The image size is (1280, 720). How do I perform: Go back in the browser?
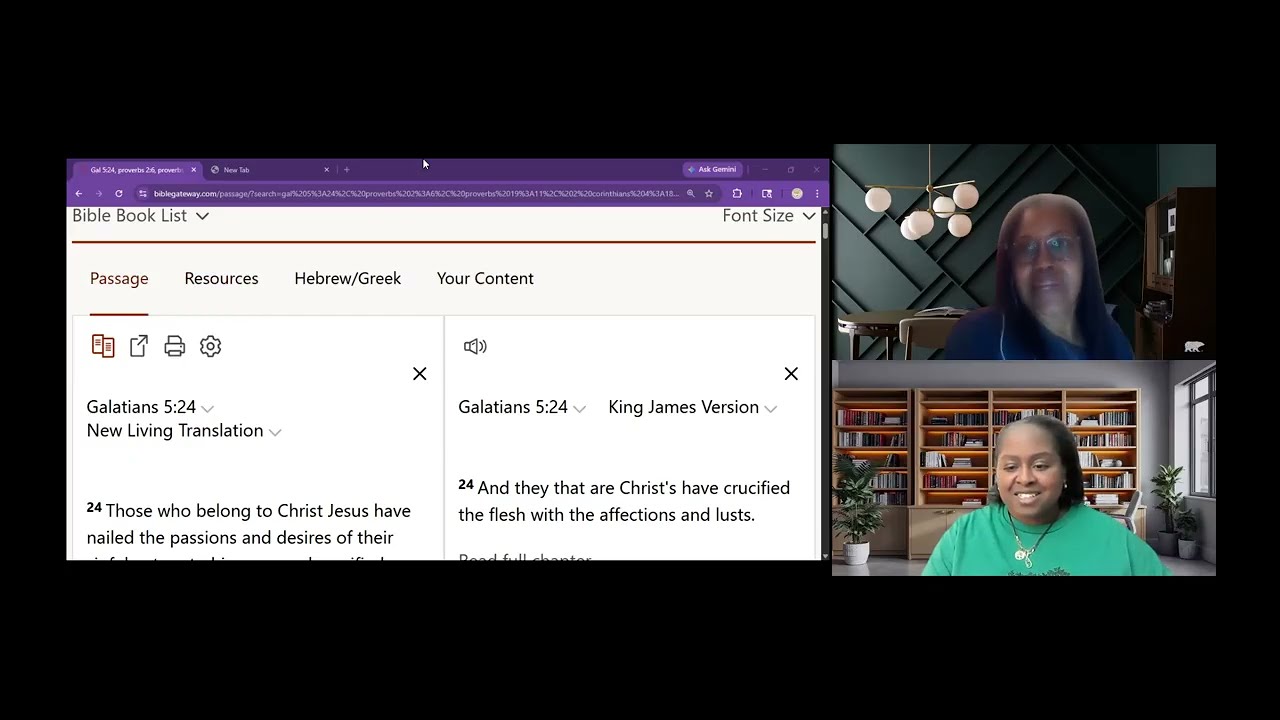pyautogui.click(x=79, y=193)
